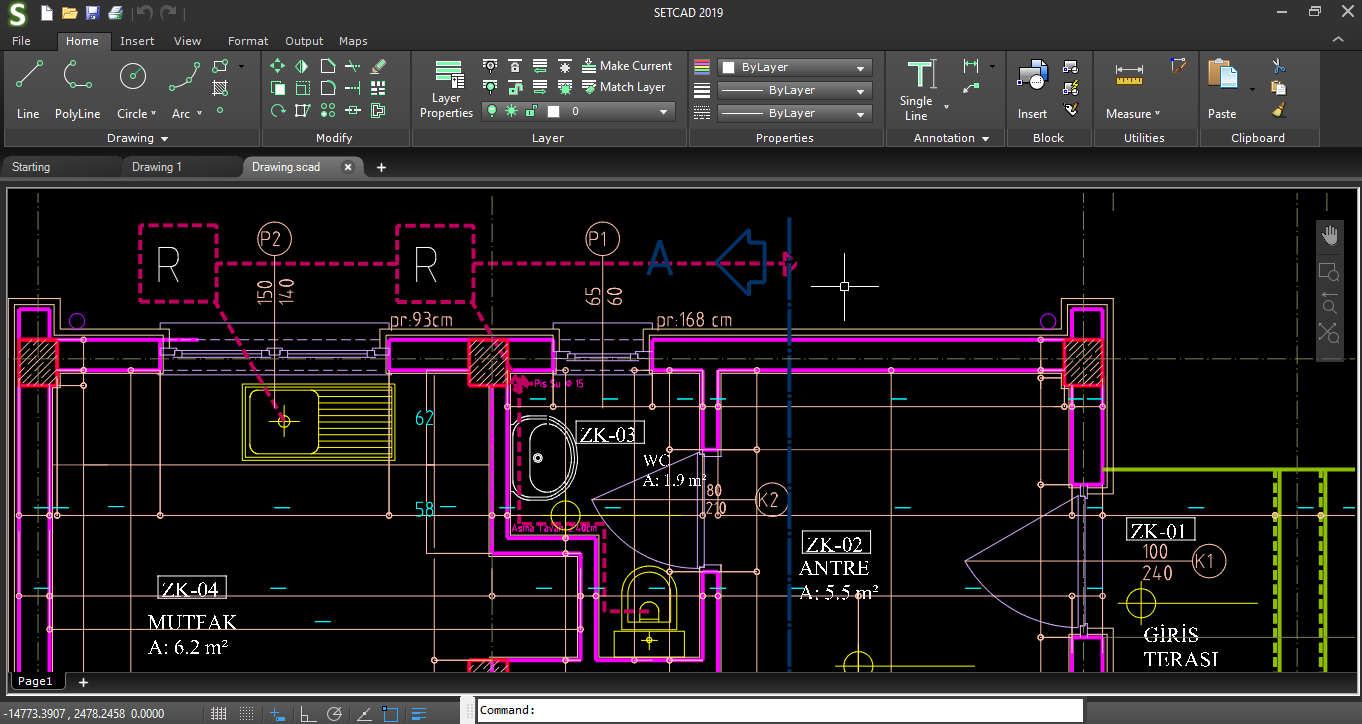This screenshot has height=724, width=1362.
Task: Open the Insert ribbon tab
Action: [x=137, y=41]
